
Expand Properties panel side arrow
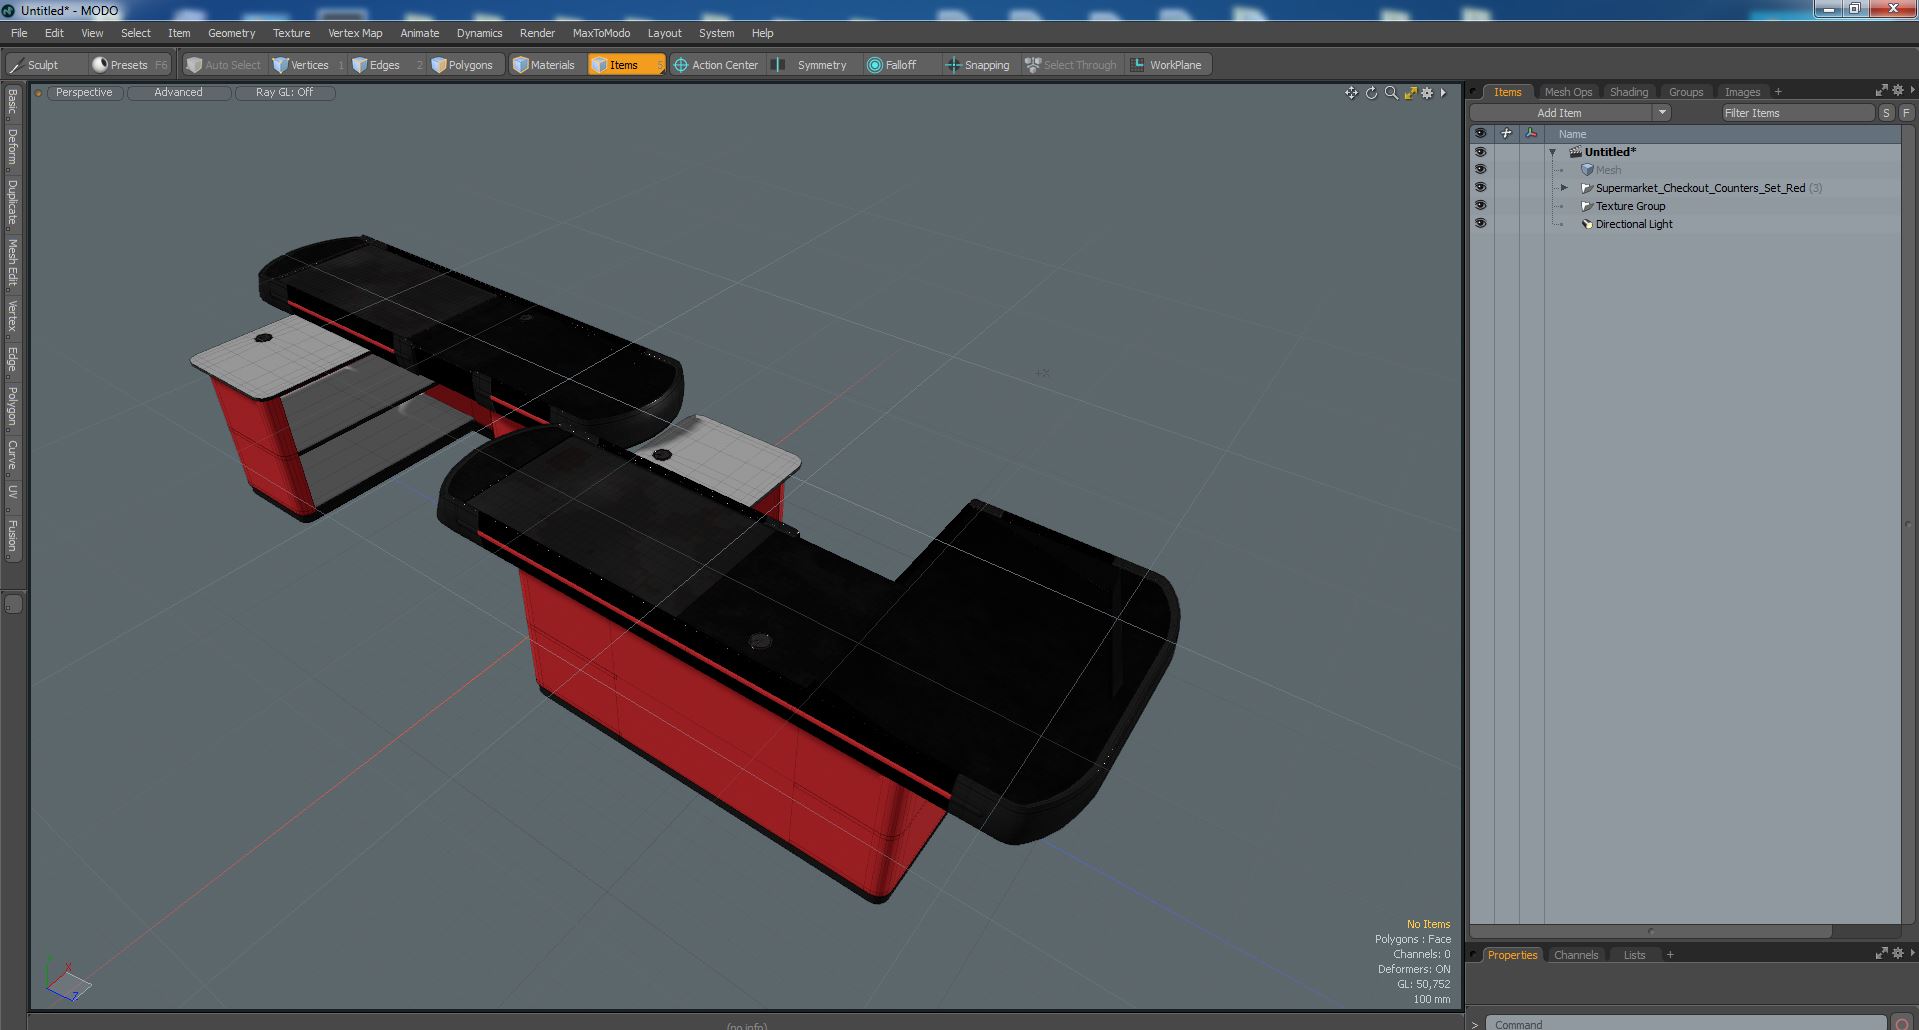pos(1912,954)
